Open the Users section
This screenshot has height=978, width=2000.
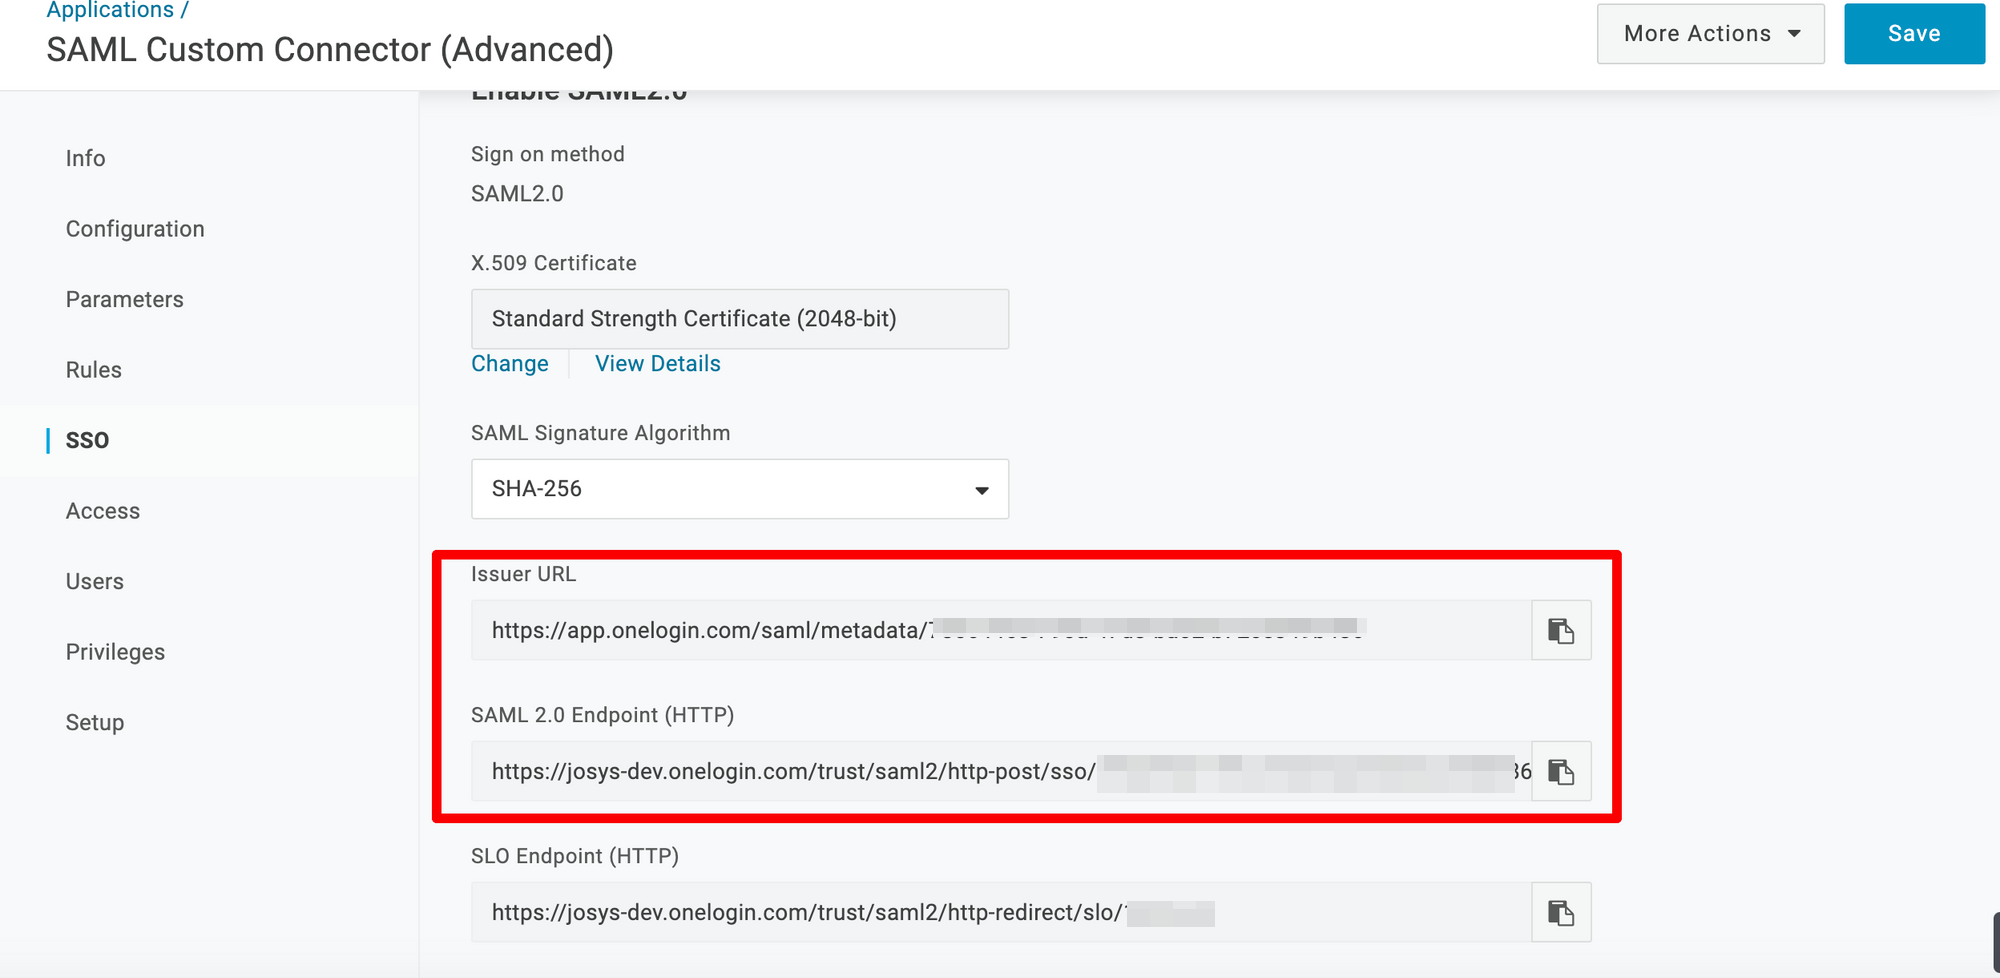pyautogui.click(x=94, y=582)
